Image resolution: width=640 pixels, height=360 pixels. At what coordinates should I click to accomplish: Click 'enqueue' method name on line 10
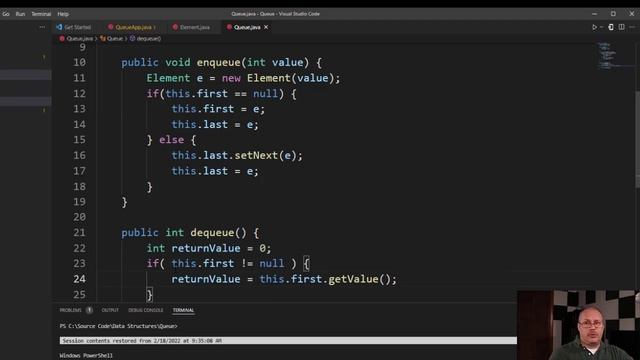click(x=218, y=62)
